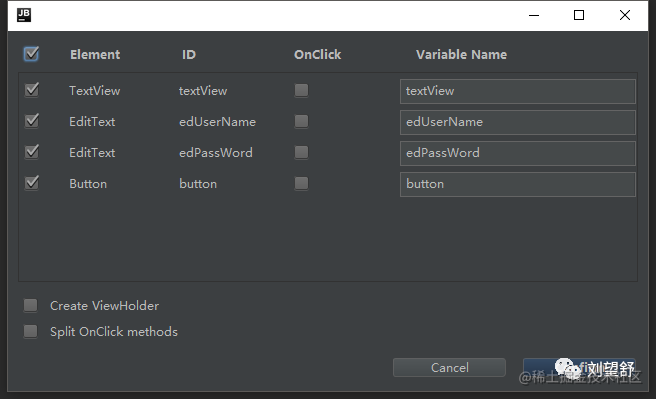Enable OnClick for button row

[301, 183]
